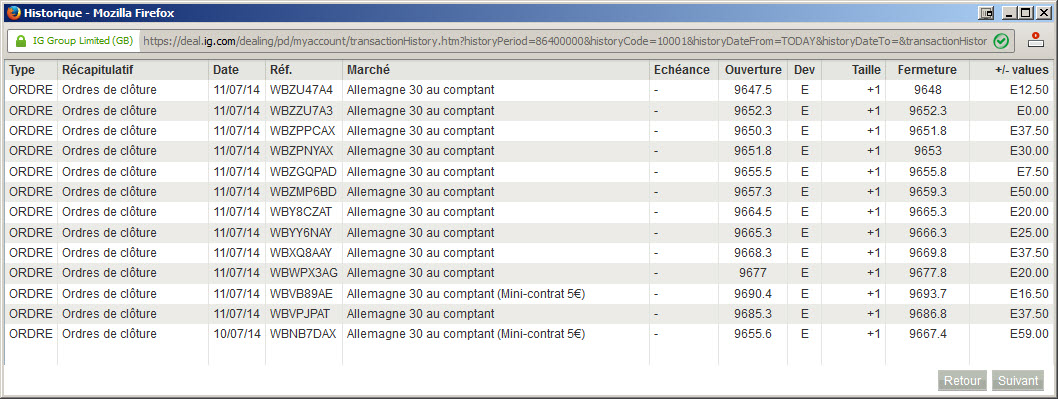Click opening price 9677
The width and height of the screenshot is (1058, 399).
(753, 273)
